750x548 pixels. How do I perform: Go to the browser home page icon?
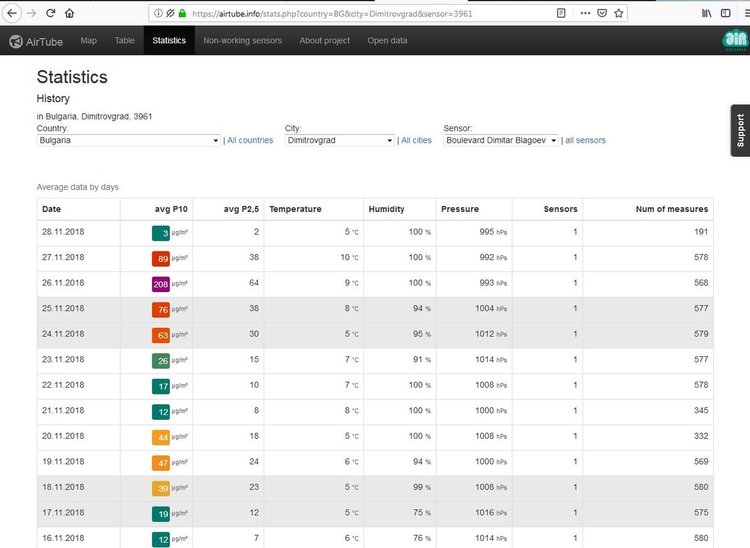coord(69,13)
